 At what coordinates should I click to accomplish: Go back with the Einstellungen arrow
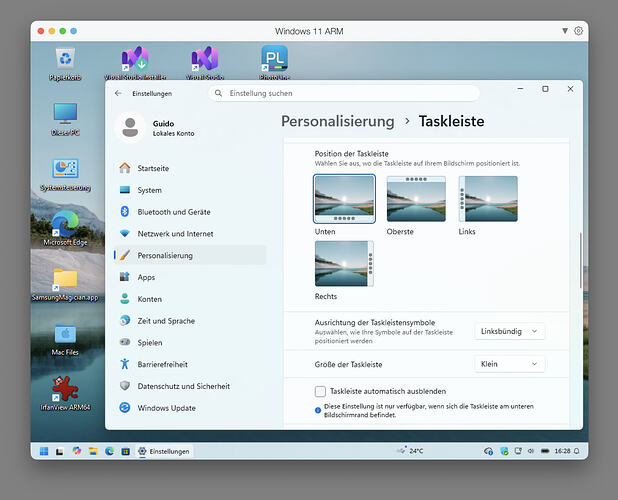(x=118, y=93)
